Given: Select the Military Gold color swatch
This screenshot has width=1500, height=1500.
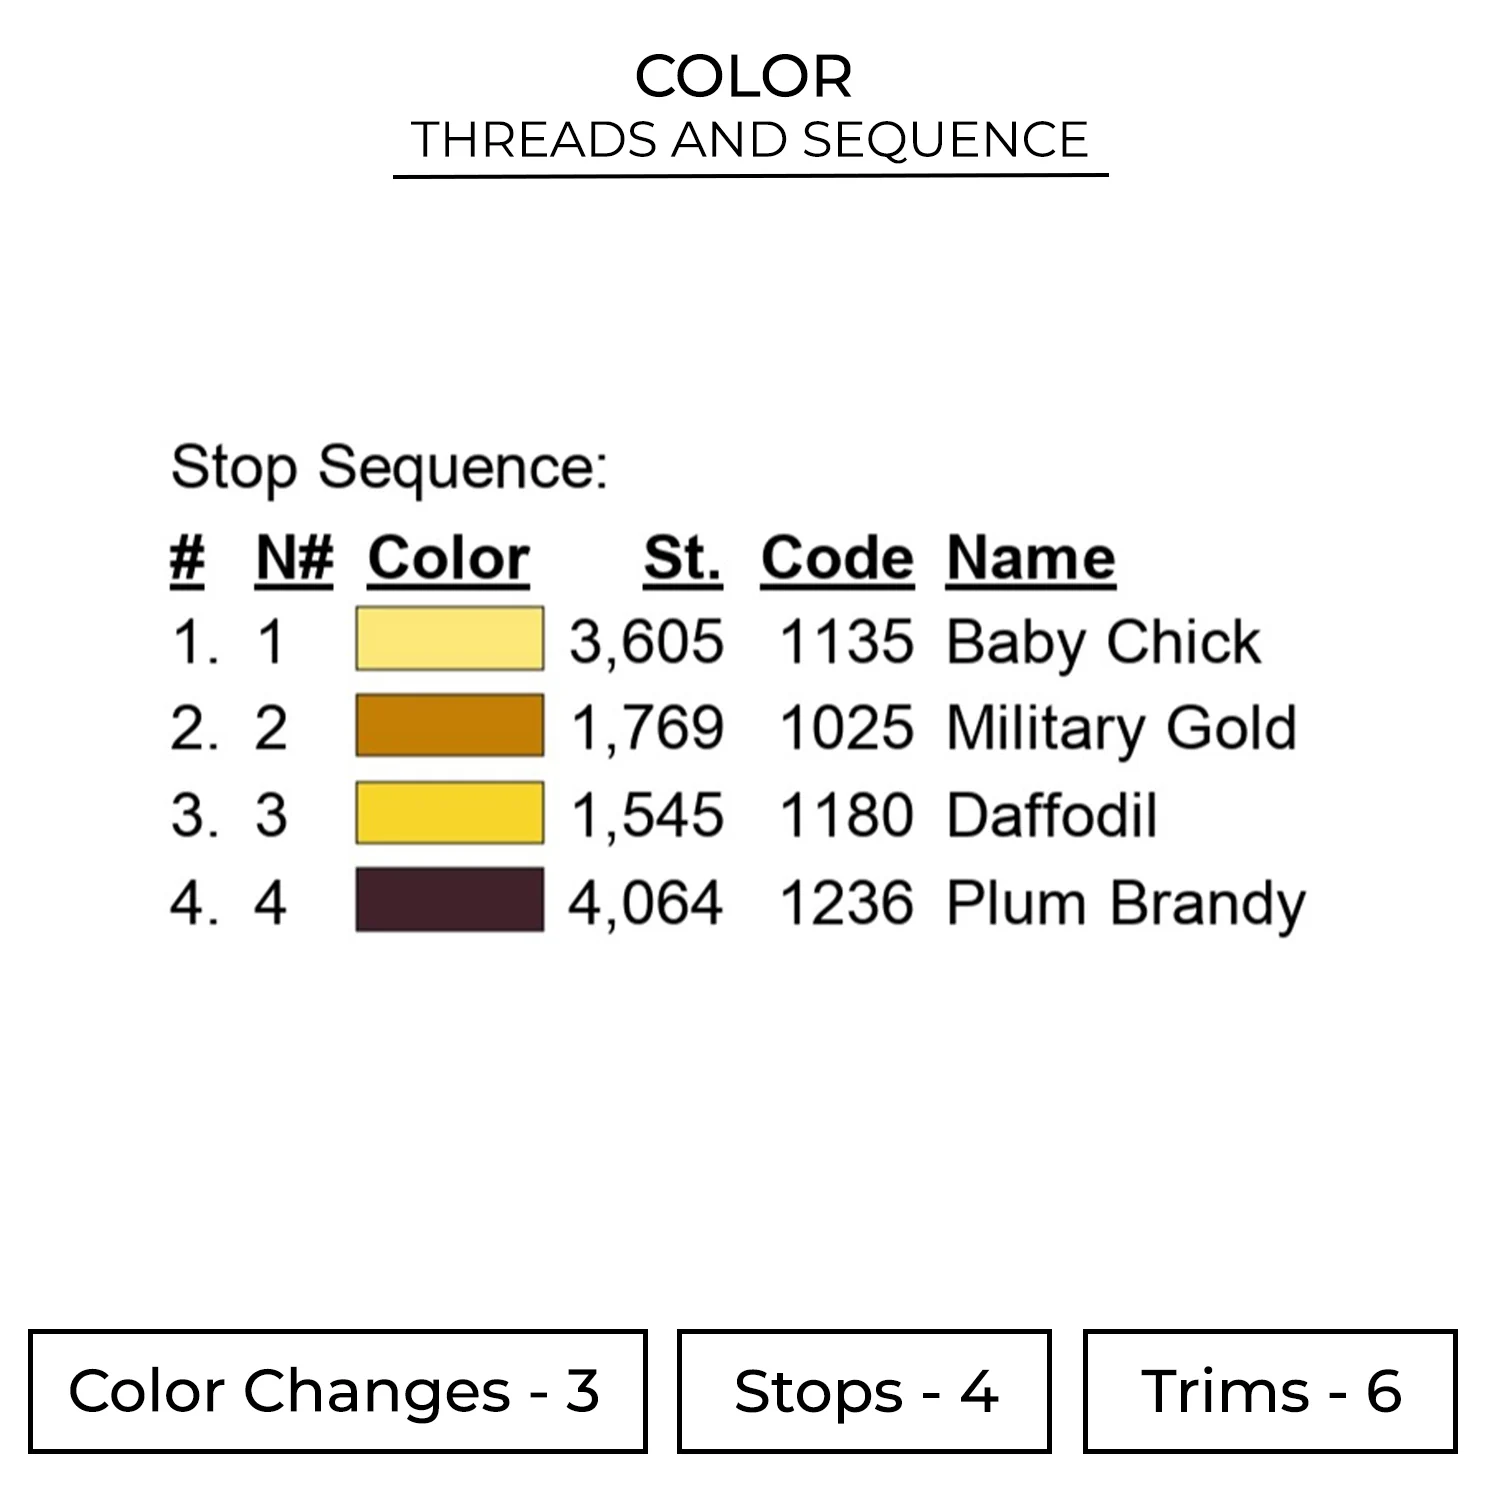Looking at the screenshot, I should (x=449, y=726).
